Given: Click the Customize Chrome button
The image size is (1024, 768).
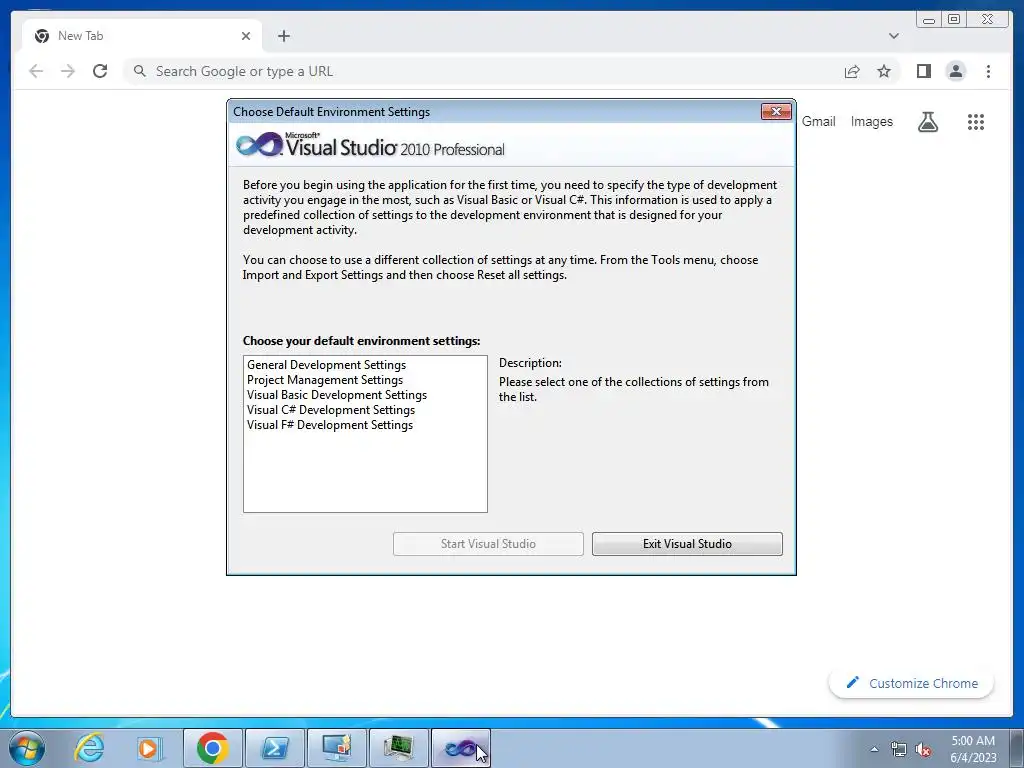Looking at the screenshot, I should (912, 683).
